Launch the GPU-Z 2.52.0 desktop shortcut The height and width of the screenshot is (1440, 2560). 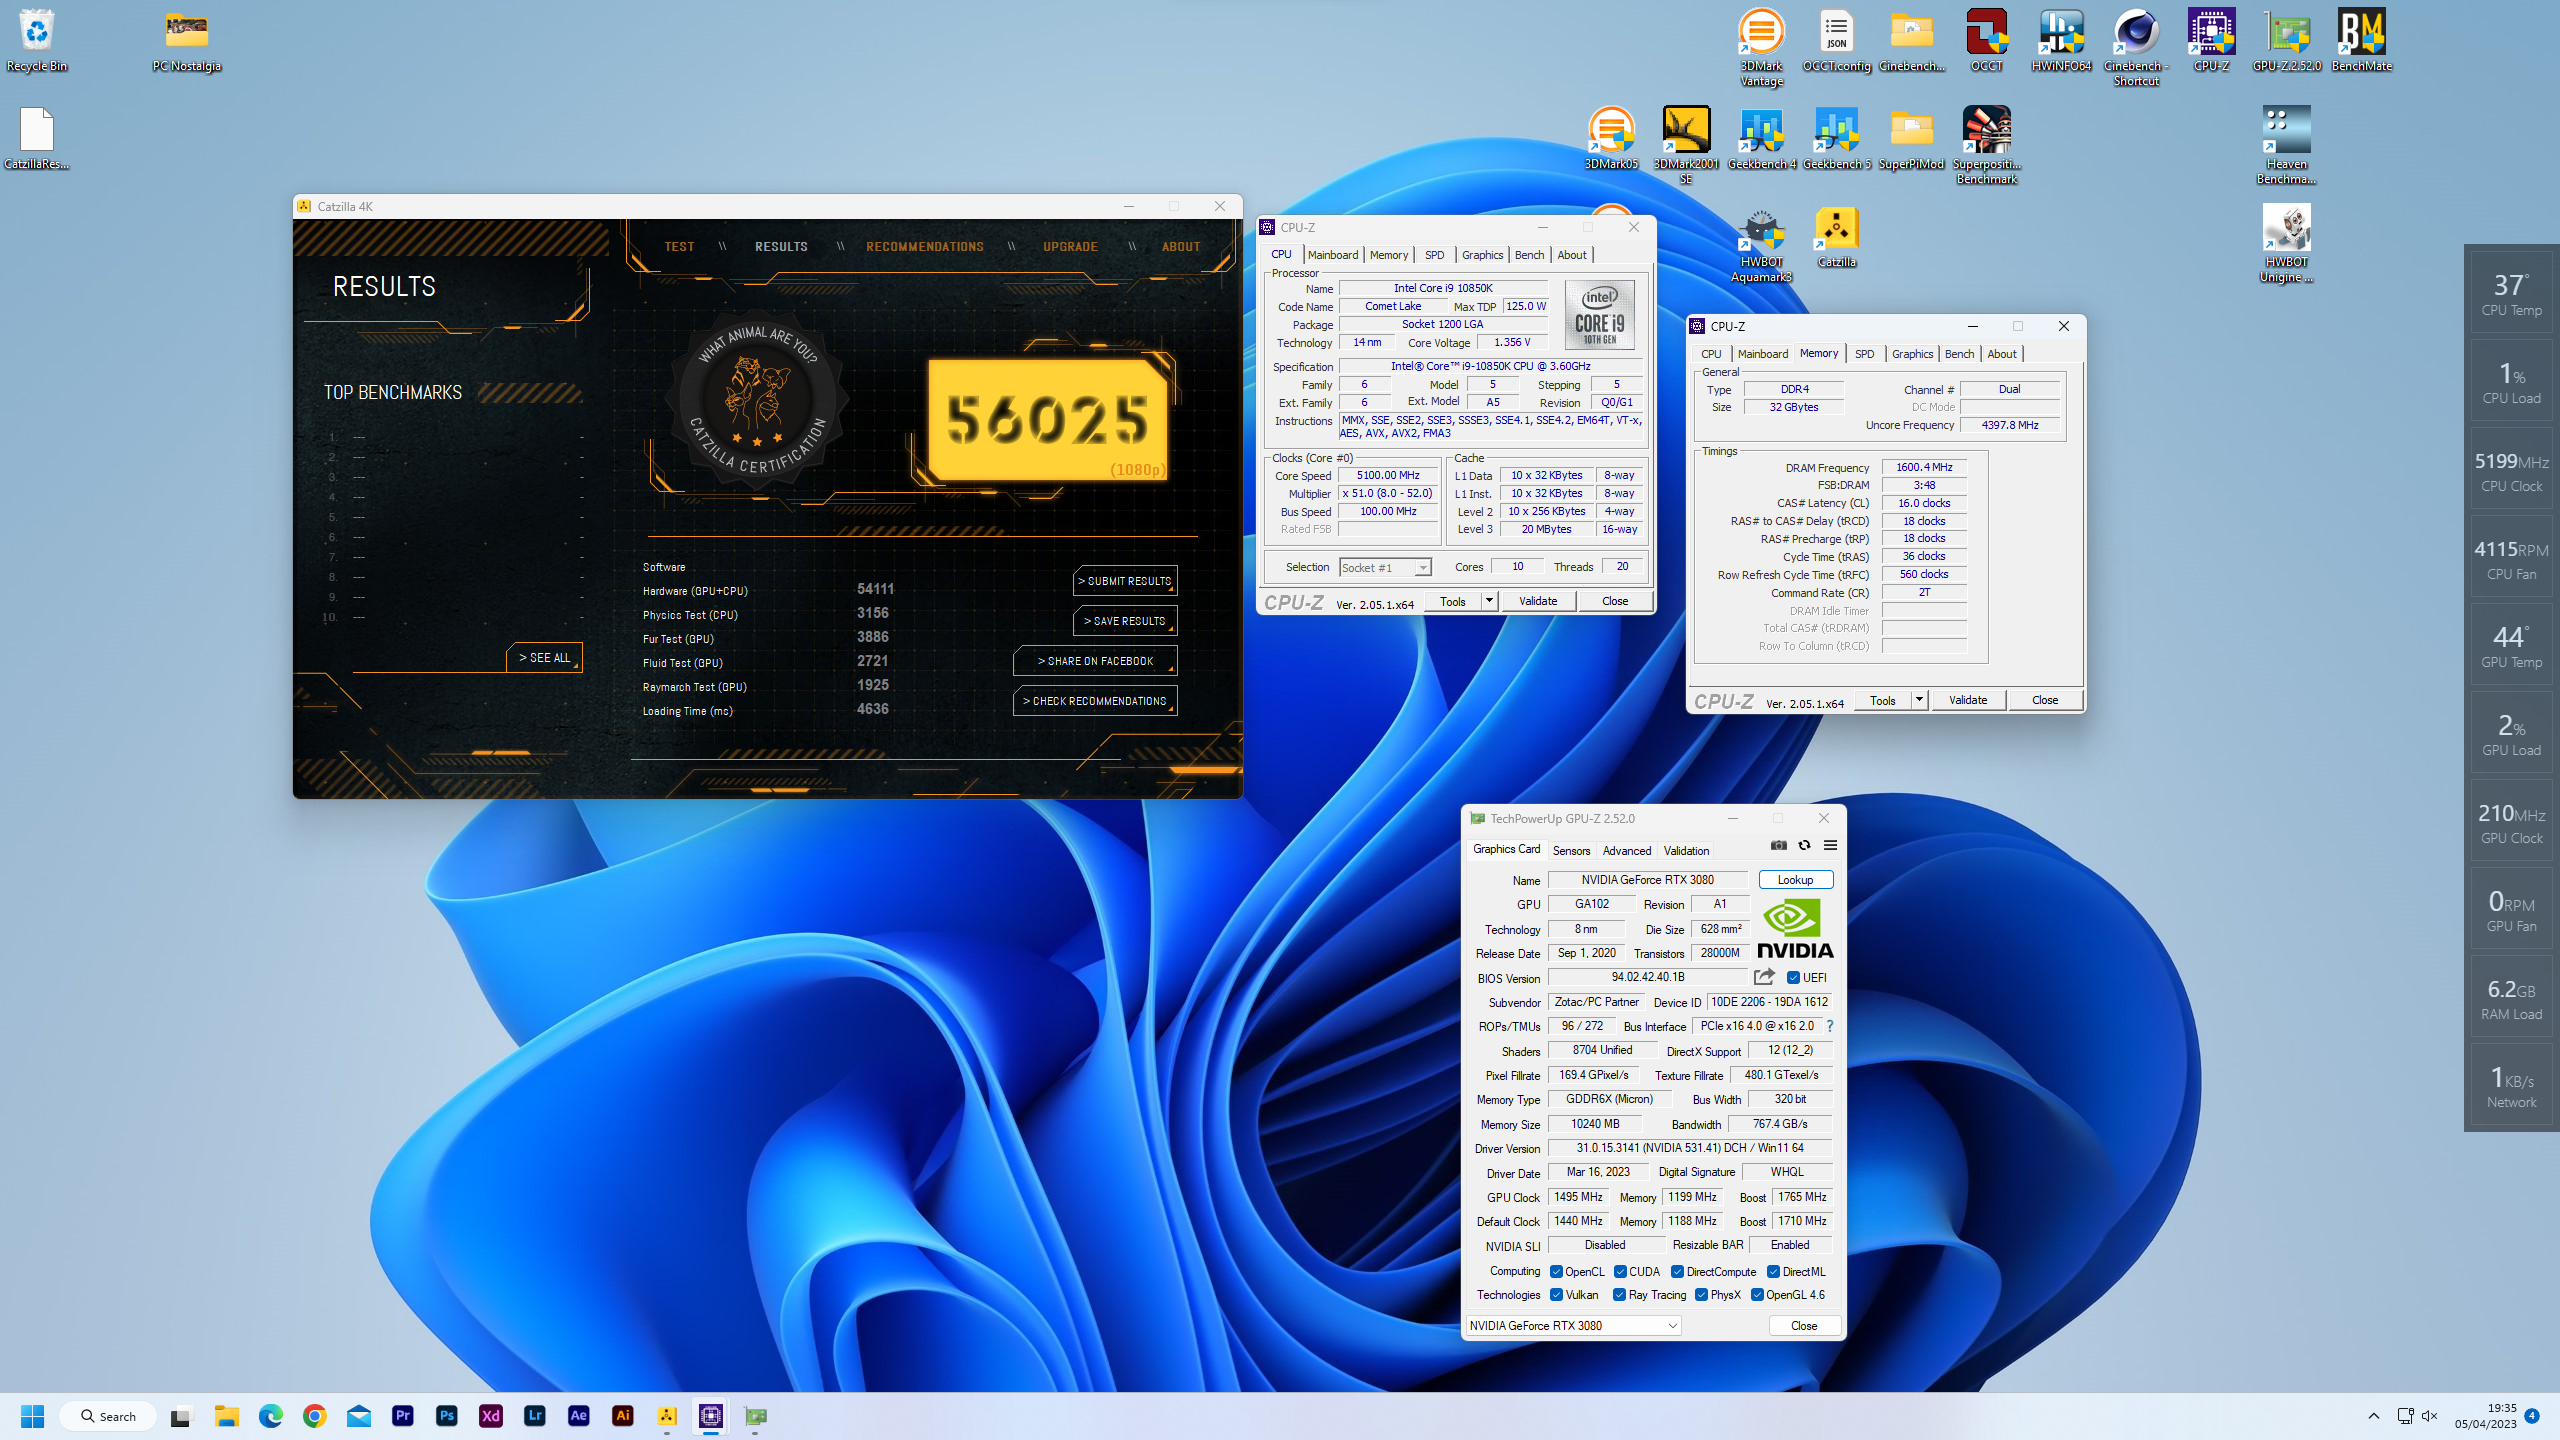pyautogui.click(x=2286, y=40)
